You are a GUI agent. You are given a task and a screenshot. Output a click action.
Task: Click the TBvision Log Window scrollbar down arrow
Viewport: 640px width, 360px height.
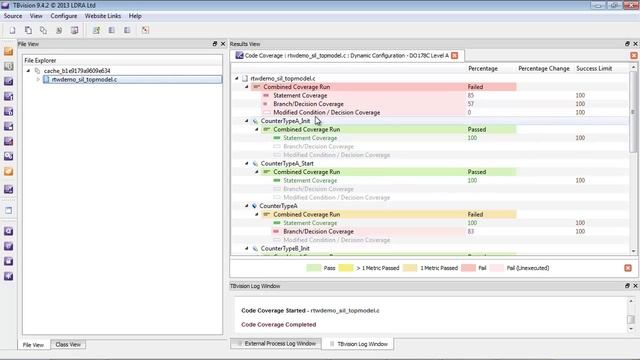[631, 329]
